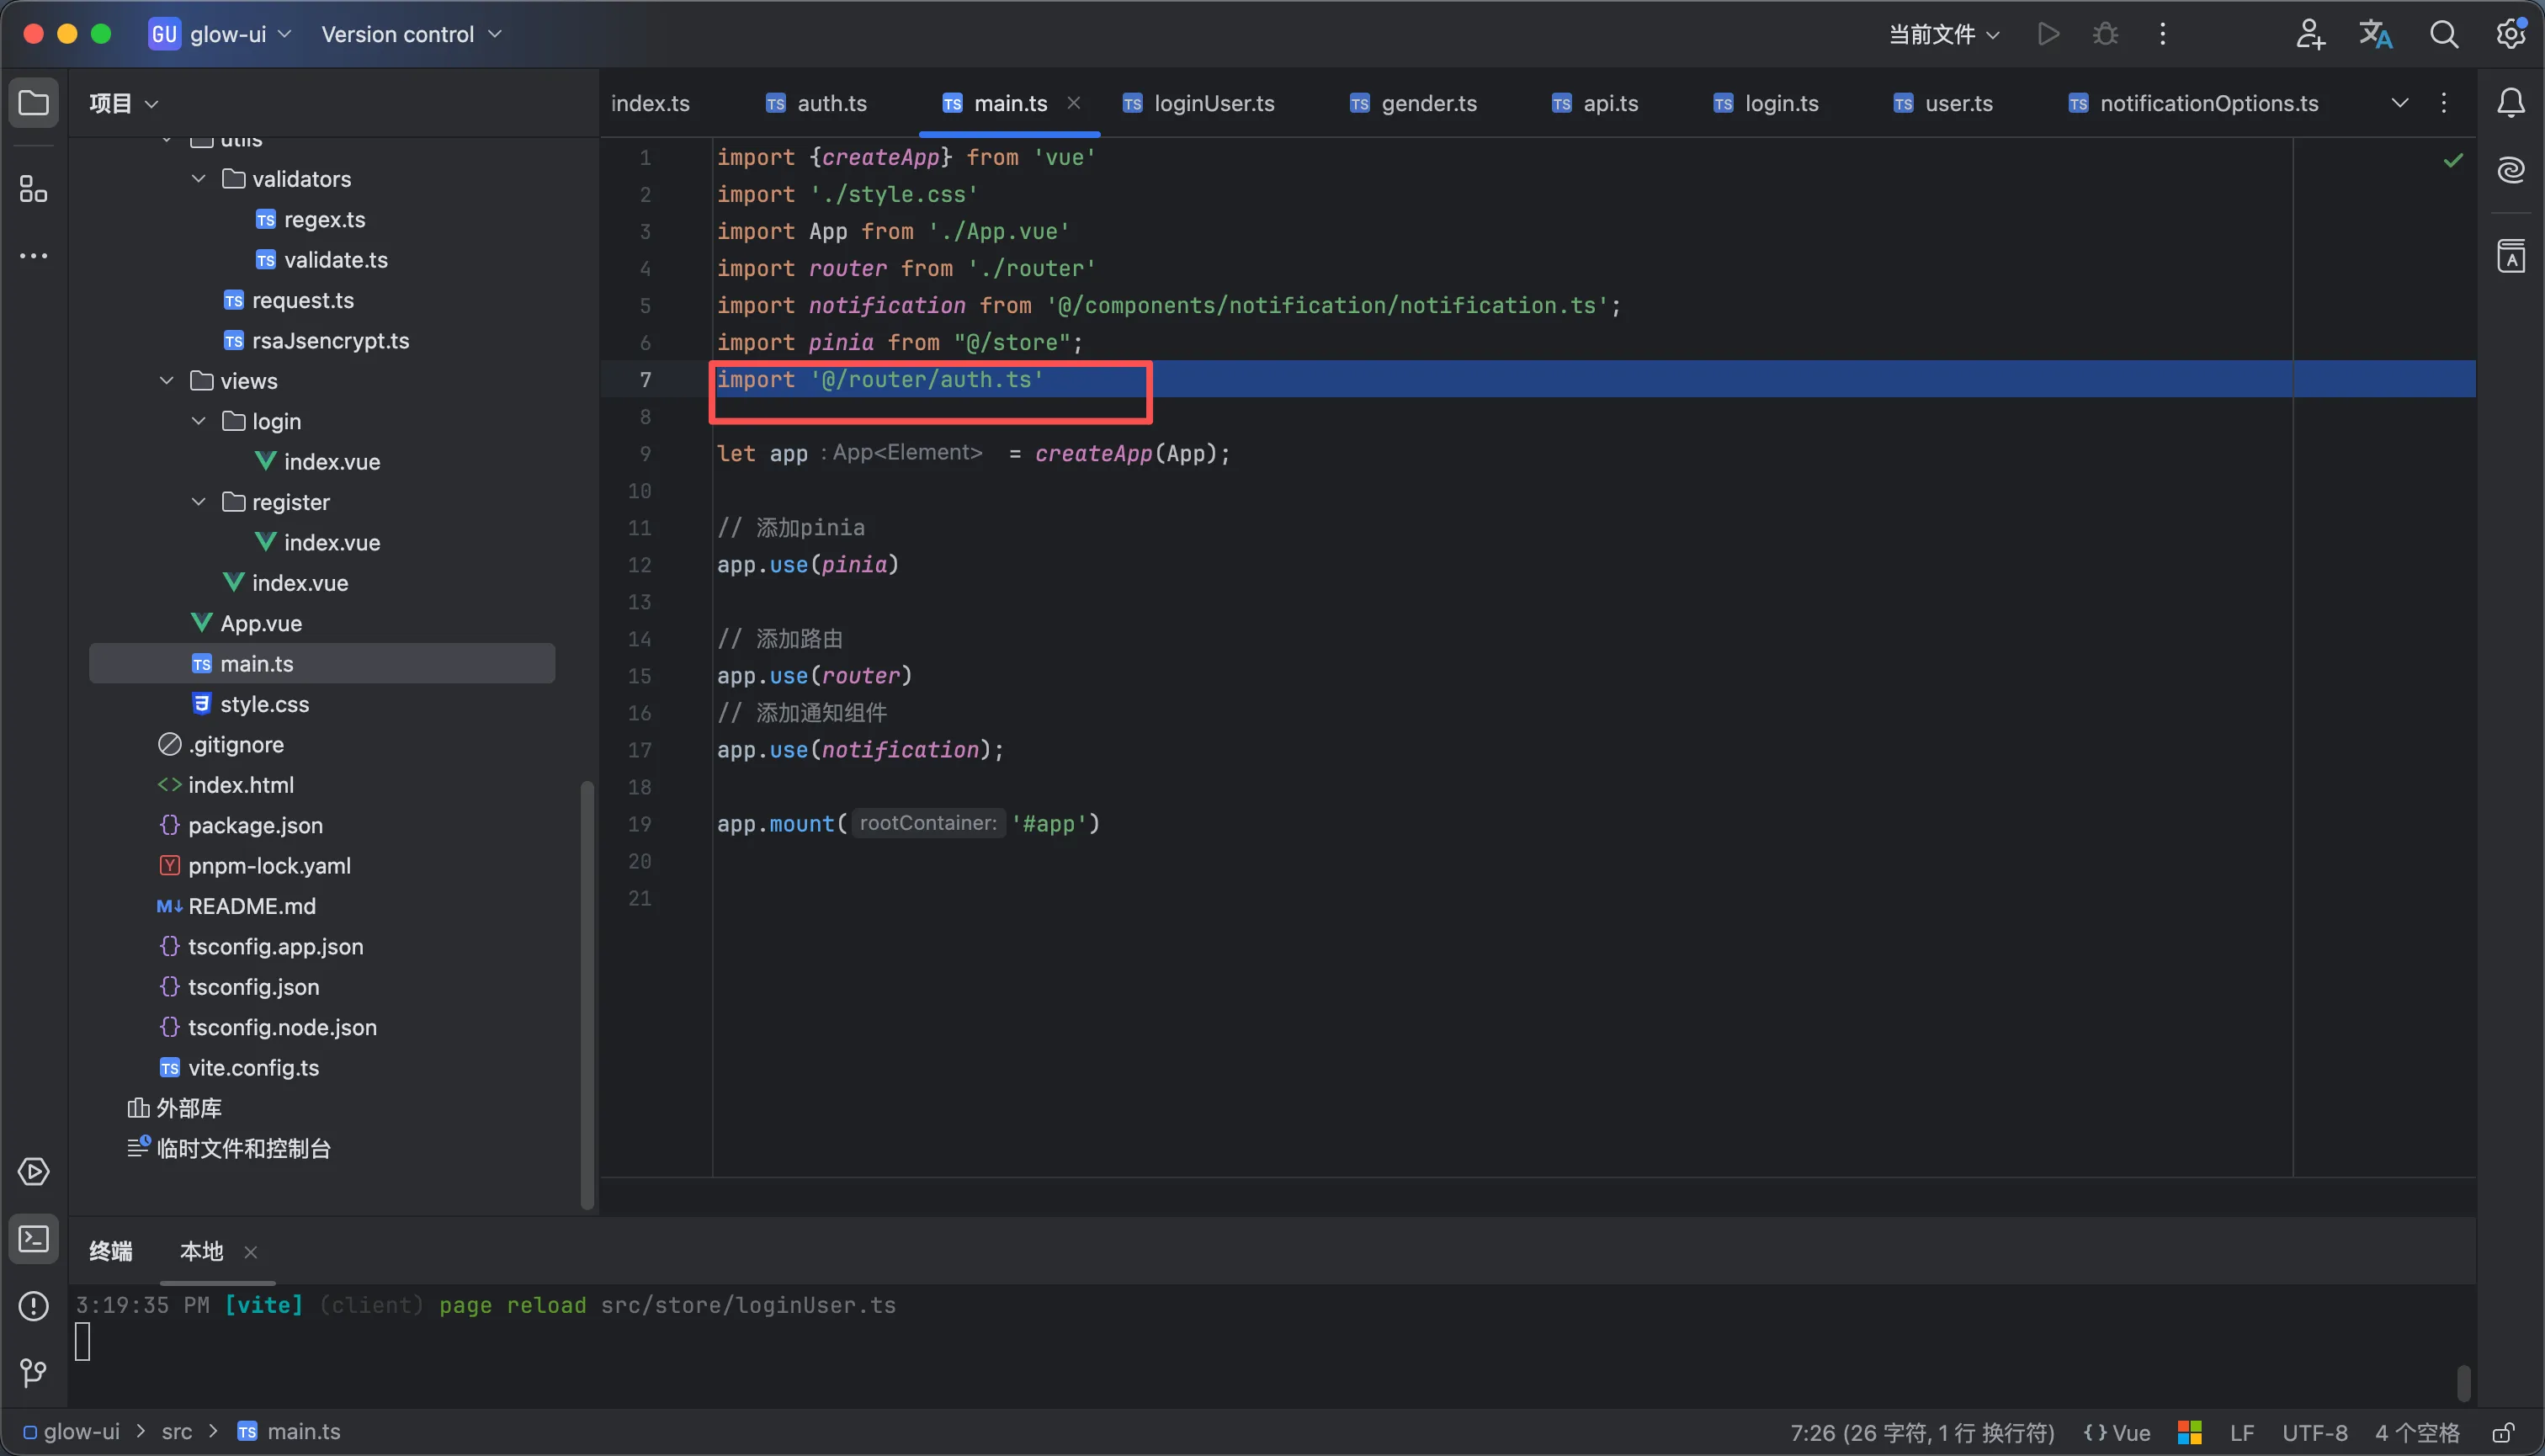The height and width of the screenshot is (1456, 2545).
Task: Click the UTF-8 encoding in status bar
Action: (2314, 1433)
